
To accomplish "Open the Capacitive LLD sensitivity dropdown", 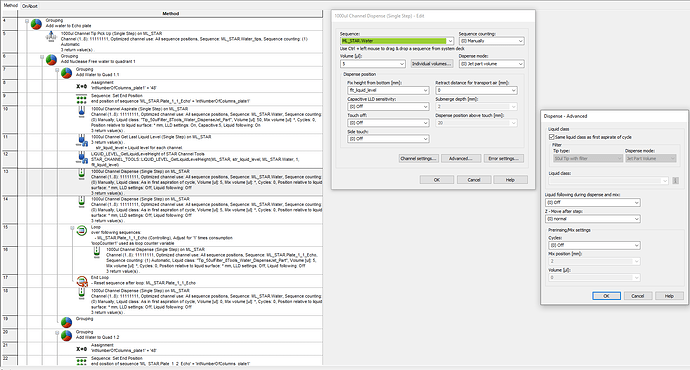I will point(426,106).
